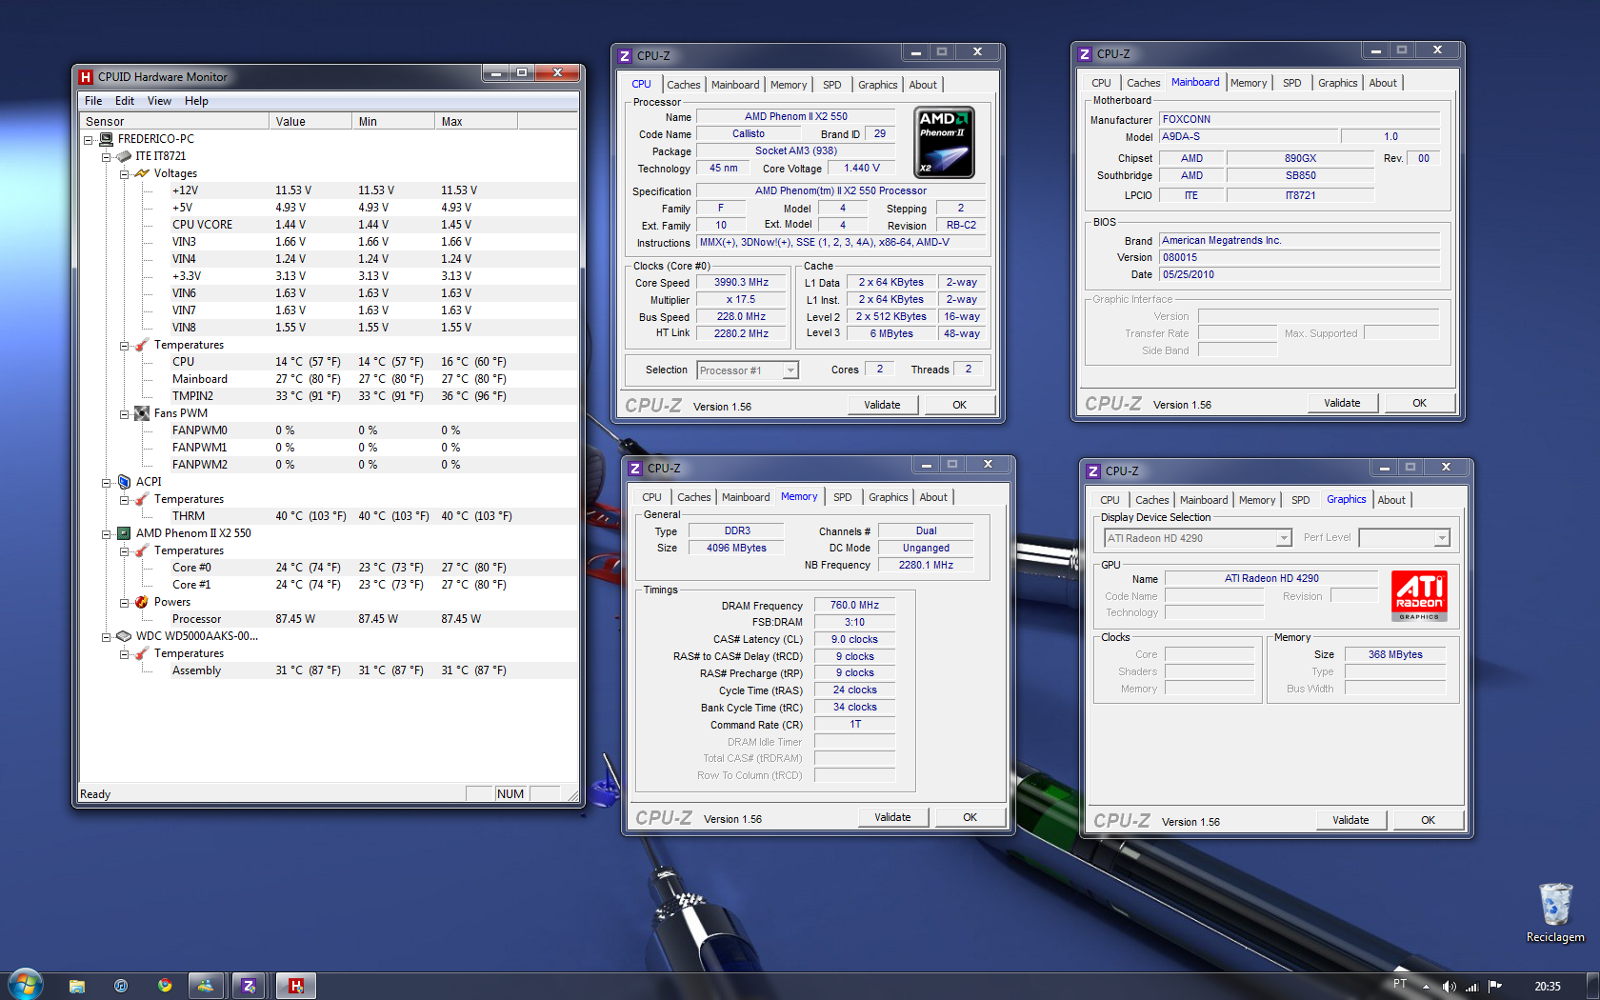Click the network signal tray icon
Screen dimensions: 1600x1000
pos(1472,986)
